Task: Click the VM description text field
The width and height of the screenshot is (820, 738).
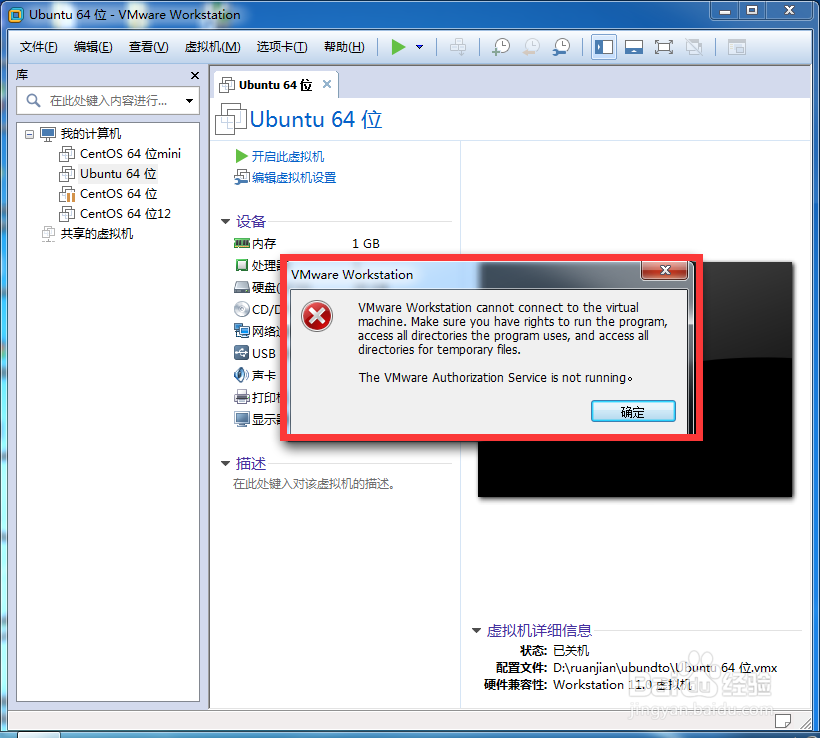Action: click(313, 484)
